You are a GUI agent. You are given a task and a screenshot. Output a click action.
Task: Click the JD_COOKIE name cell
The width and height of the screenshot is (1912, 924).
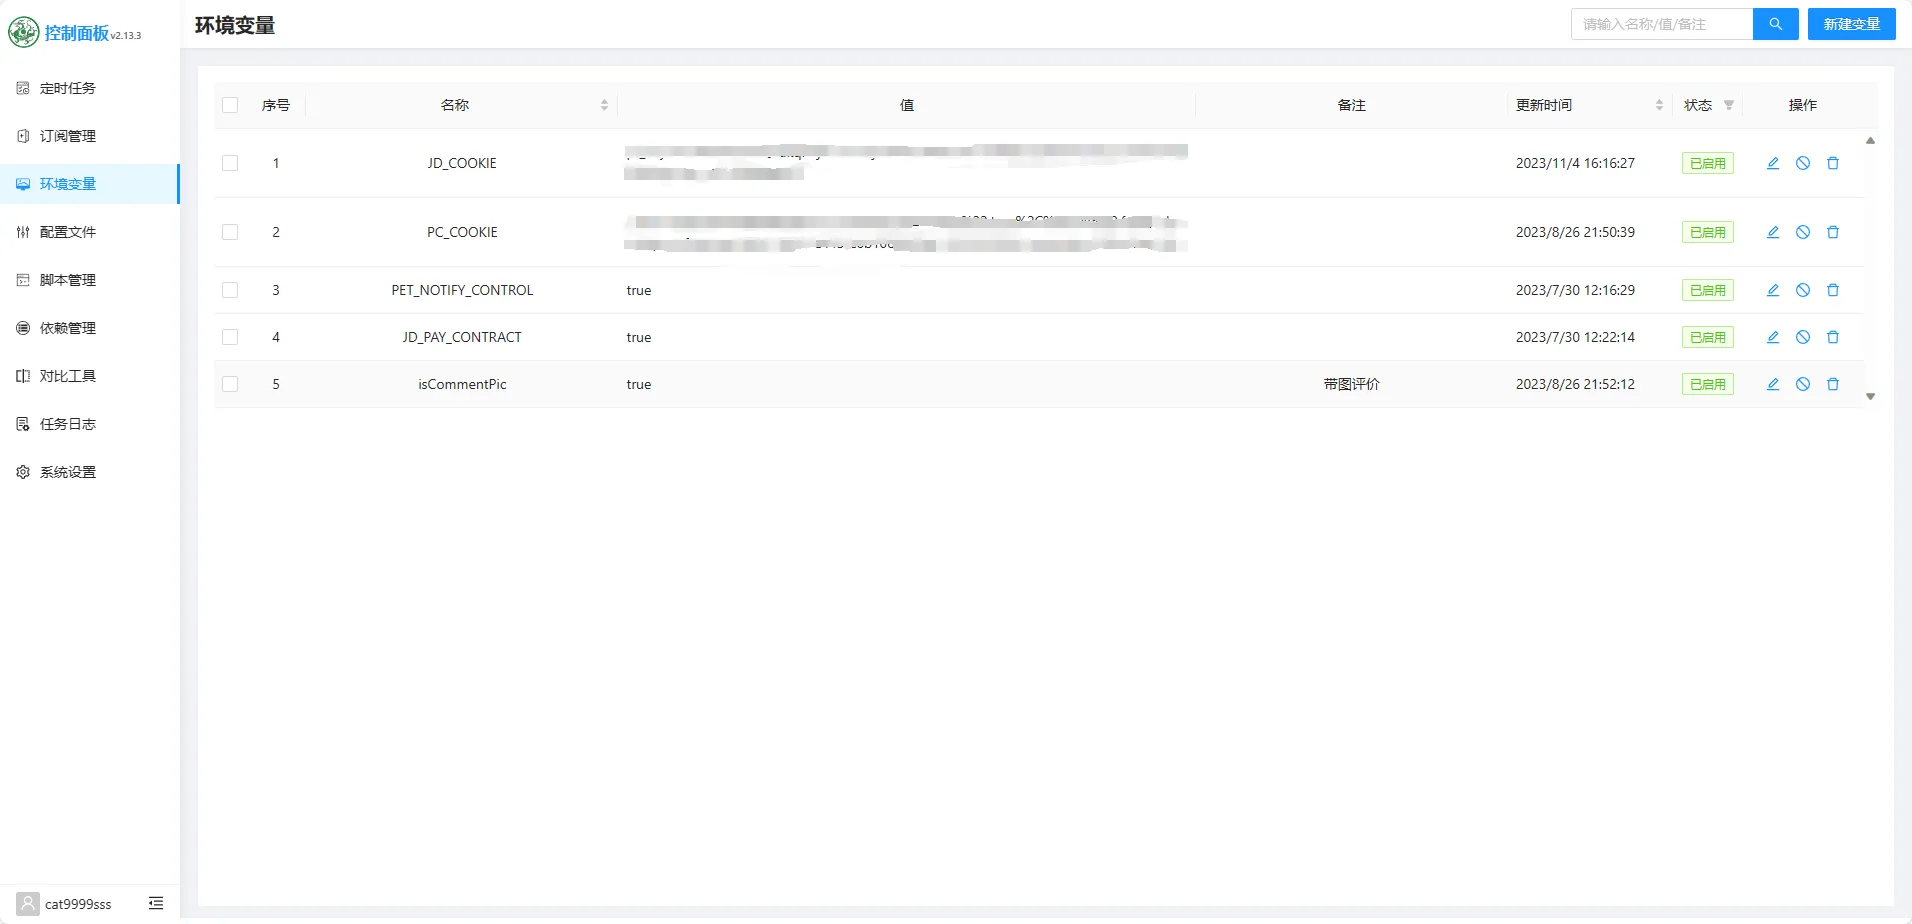[462, 163]
